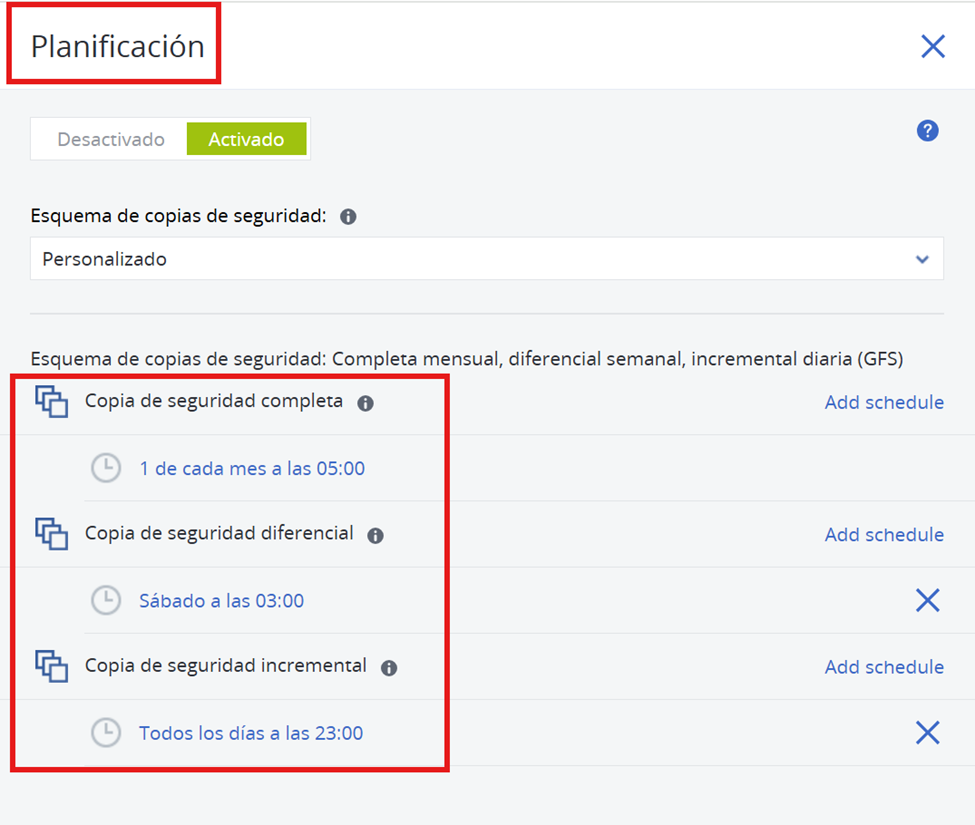Delete the Todos los días a las 23:00 schedule

tap(927, 733)
